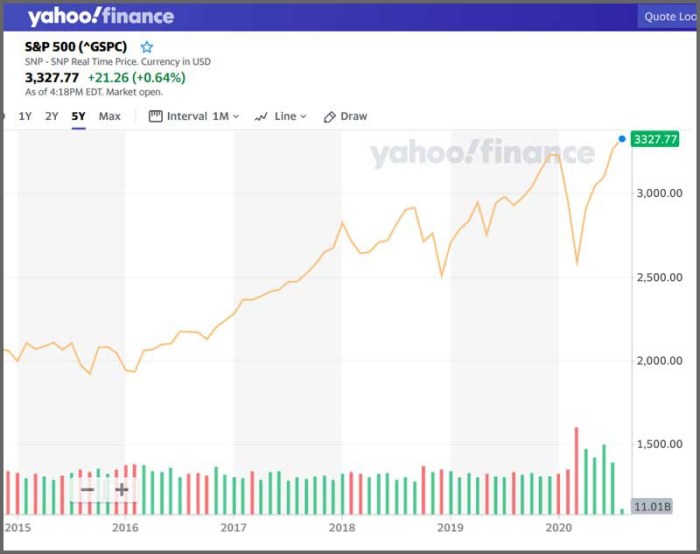The width and height of the screenshot is (700, 554).
Task: Click the Quote Lookup field
Action: (669, 16)
